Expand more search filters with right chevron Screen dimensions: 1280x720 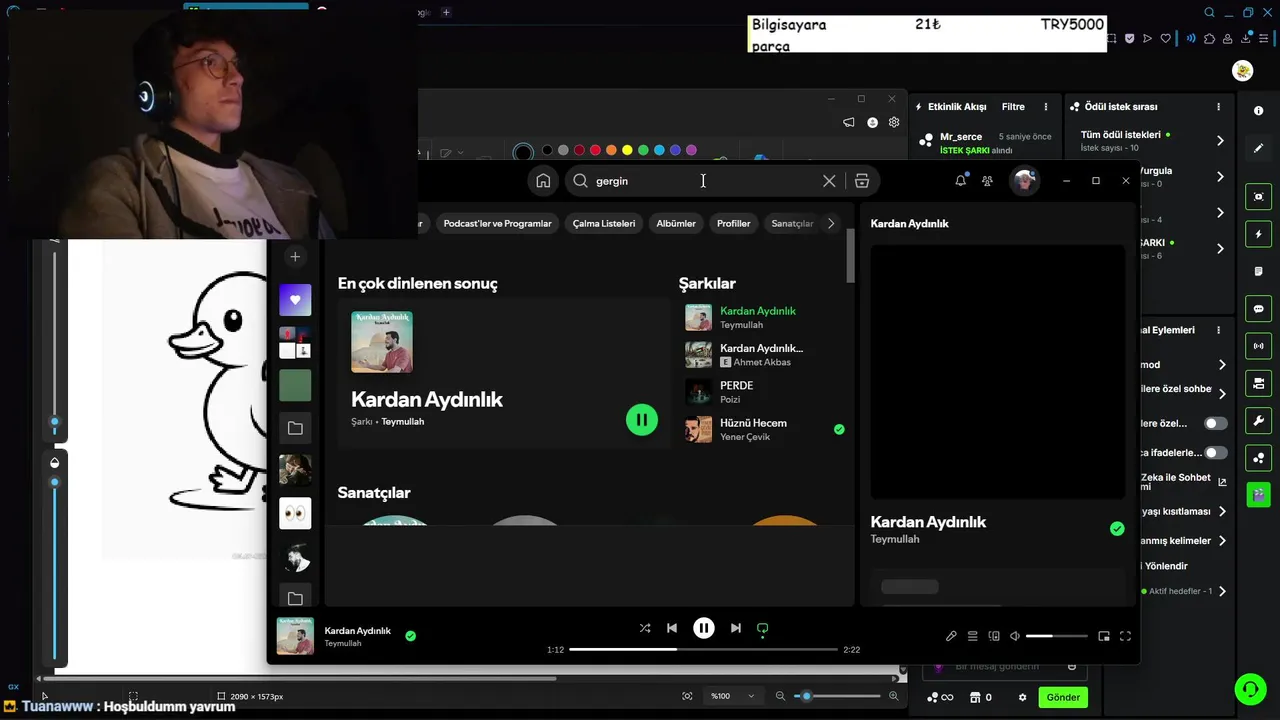tap(831, 224)
